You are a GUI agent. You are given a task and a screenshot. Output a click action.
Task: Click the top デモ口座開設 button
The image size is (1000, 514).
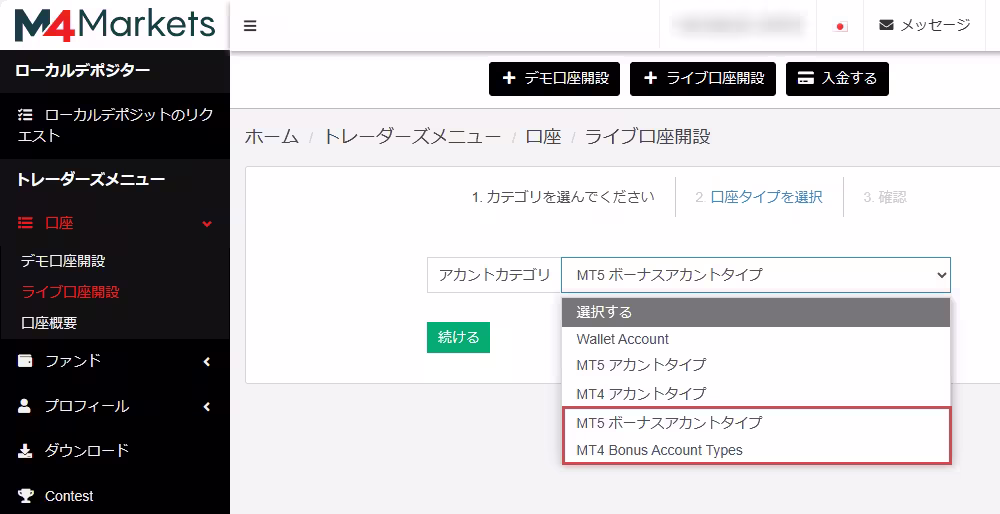click(554, 78)
